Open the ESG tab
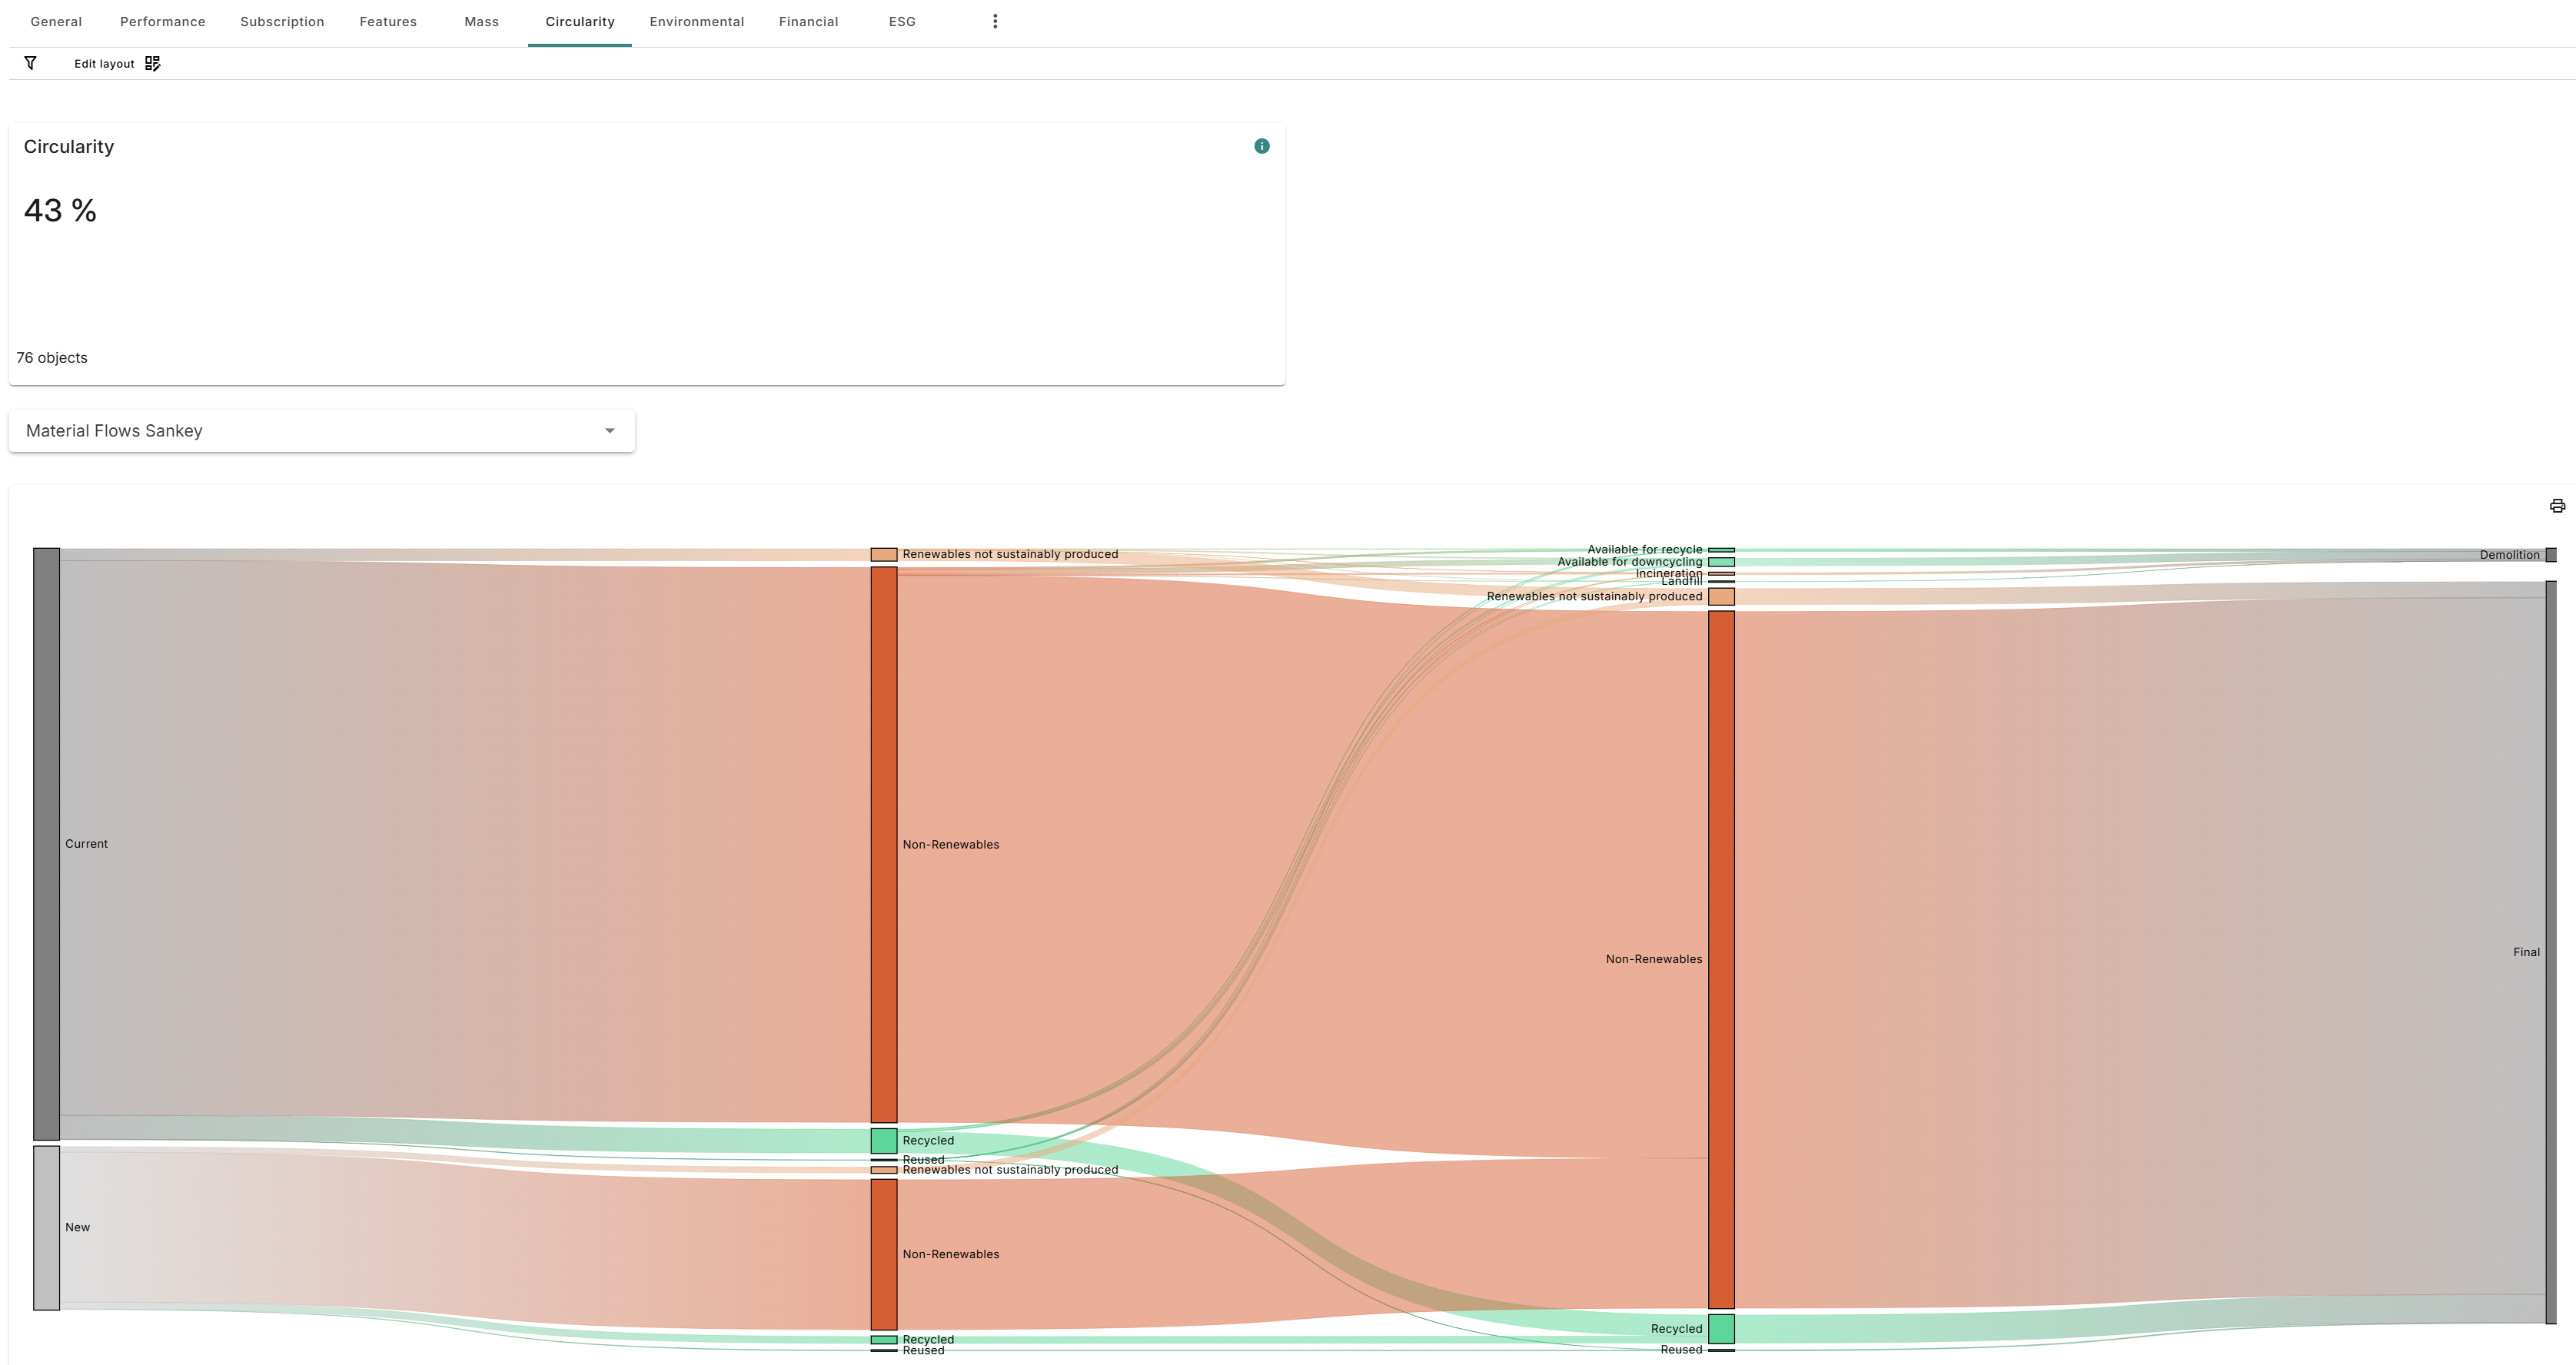This screenshot has height=1365, width=2576. point(902,21)
